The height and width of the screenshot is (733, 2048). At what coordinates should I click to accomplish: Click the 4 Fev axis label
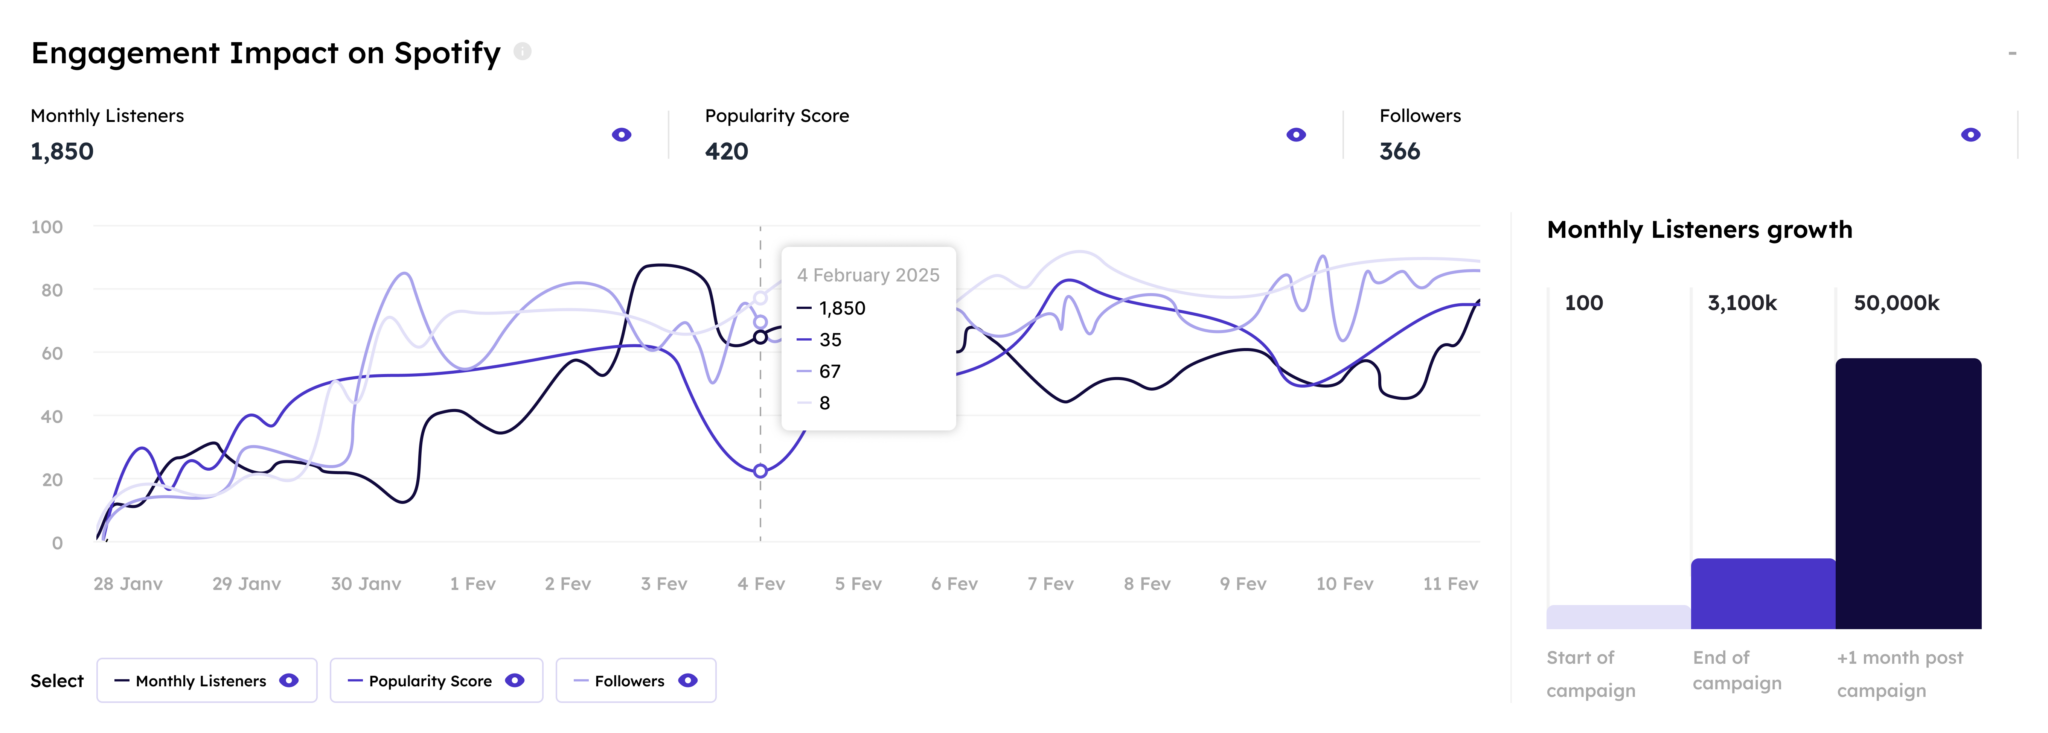point(761,583)
